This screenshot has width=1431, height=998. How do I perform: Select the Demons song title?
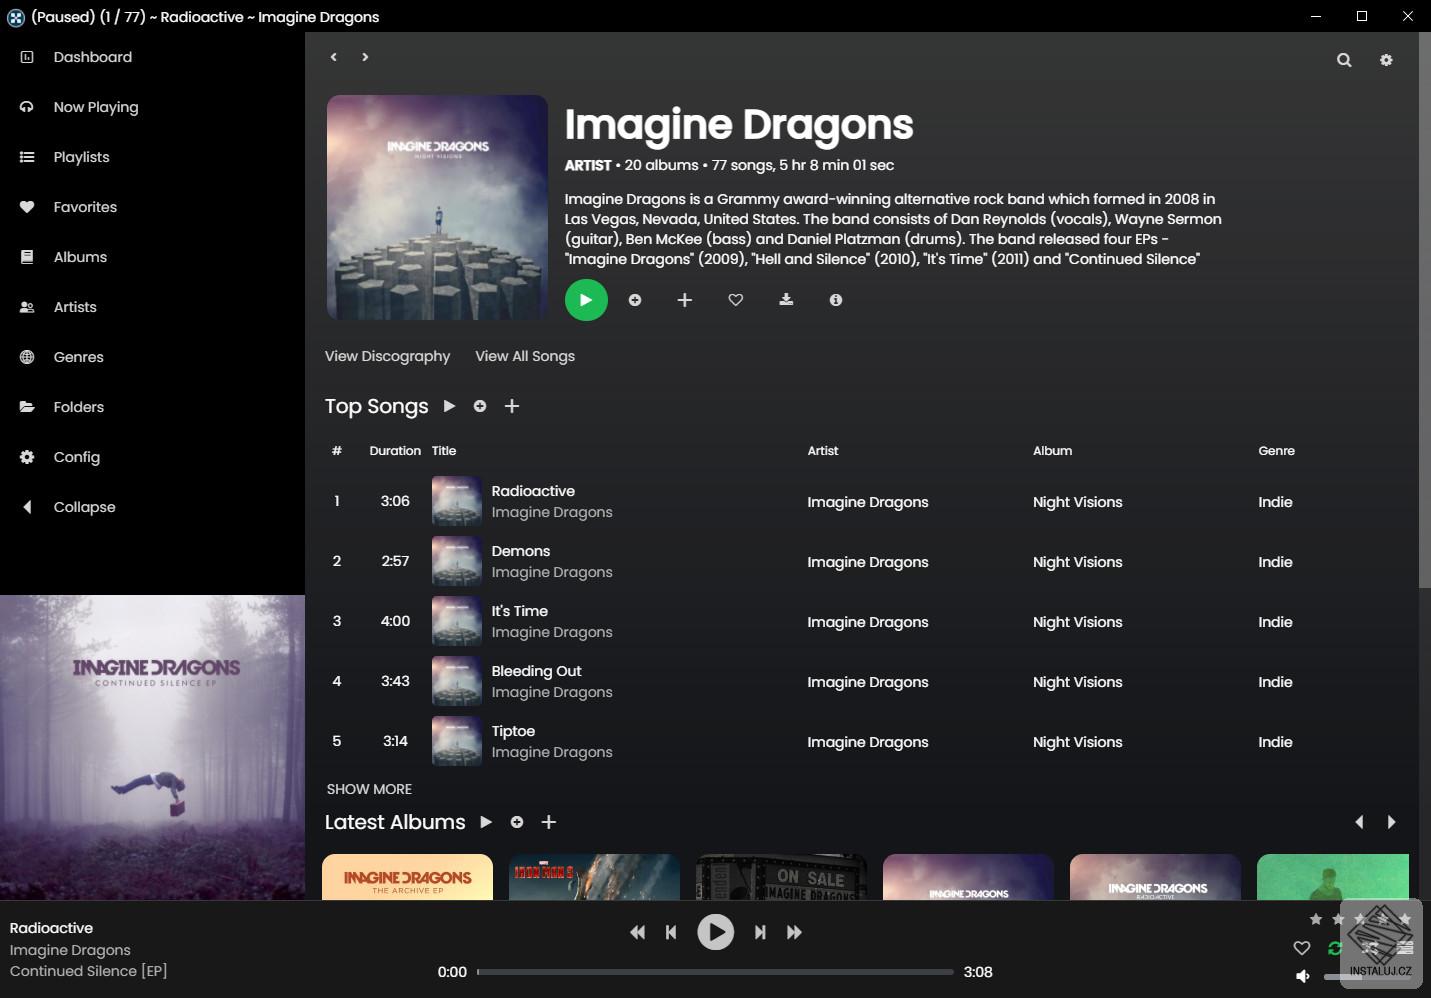click(521, 551)
